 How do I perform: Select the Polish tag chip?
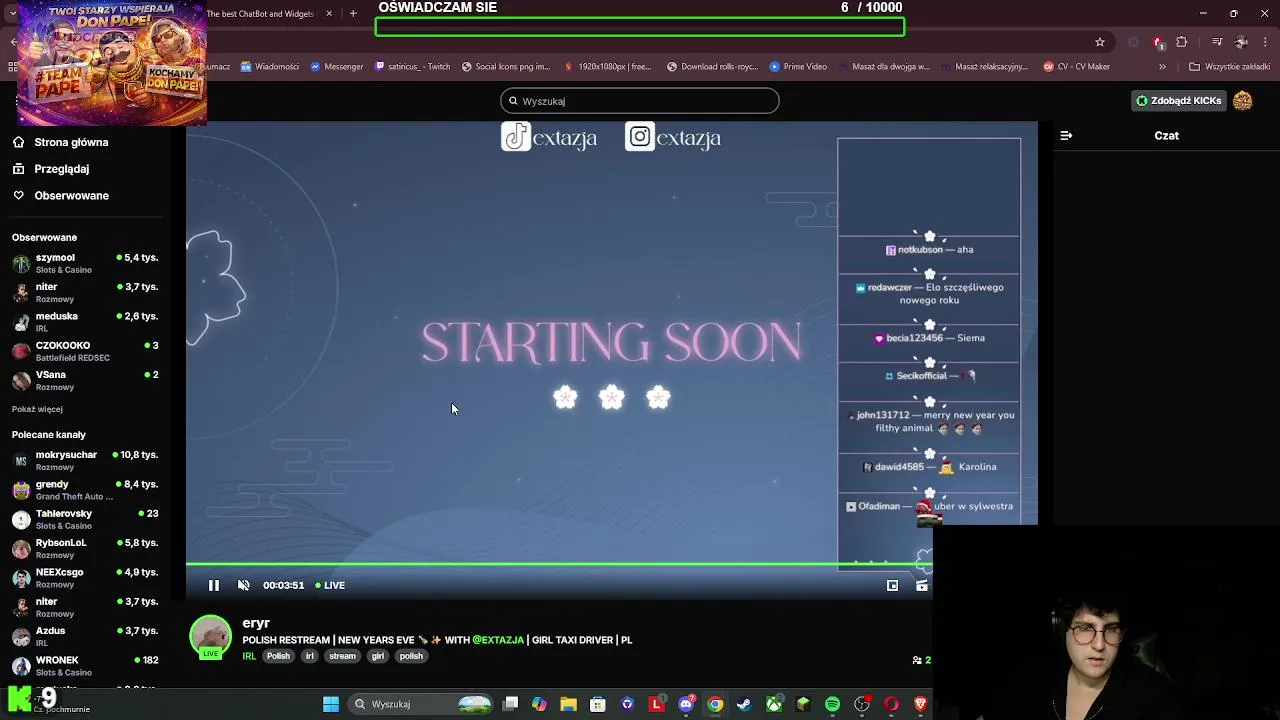[278, 656]
